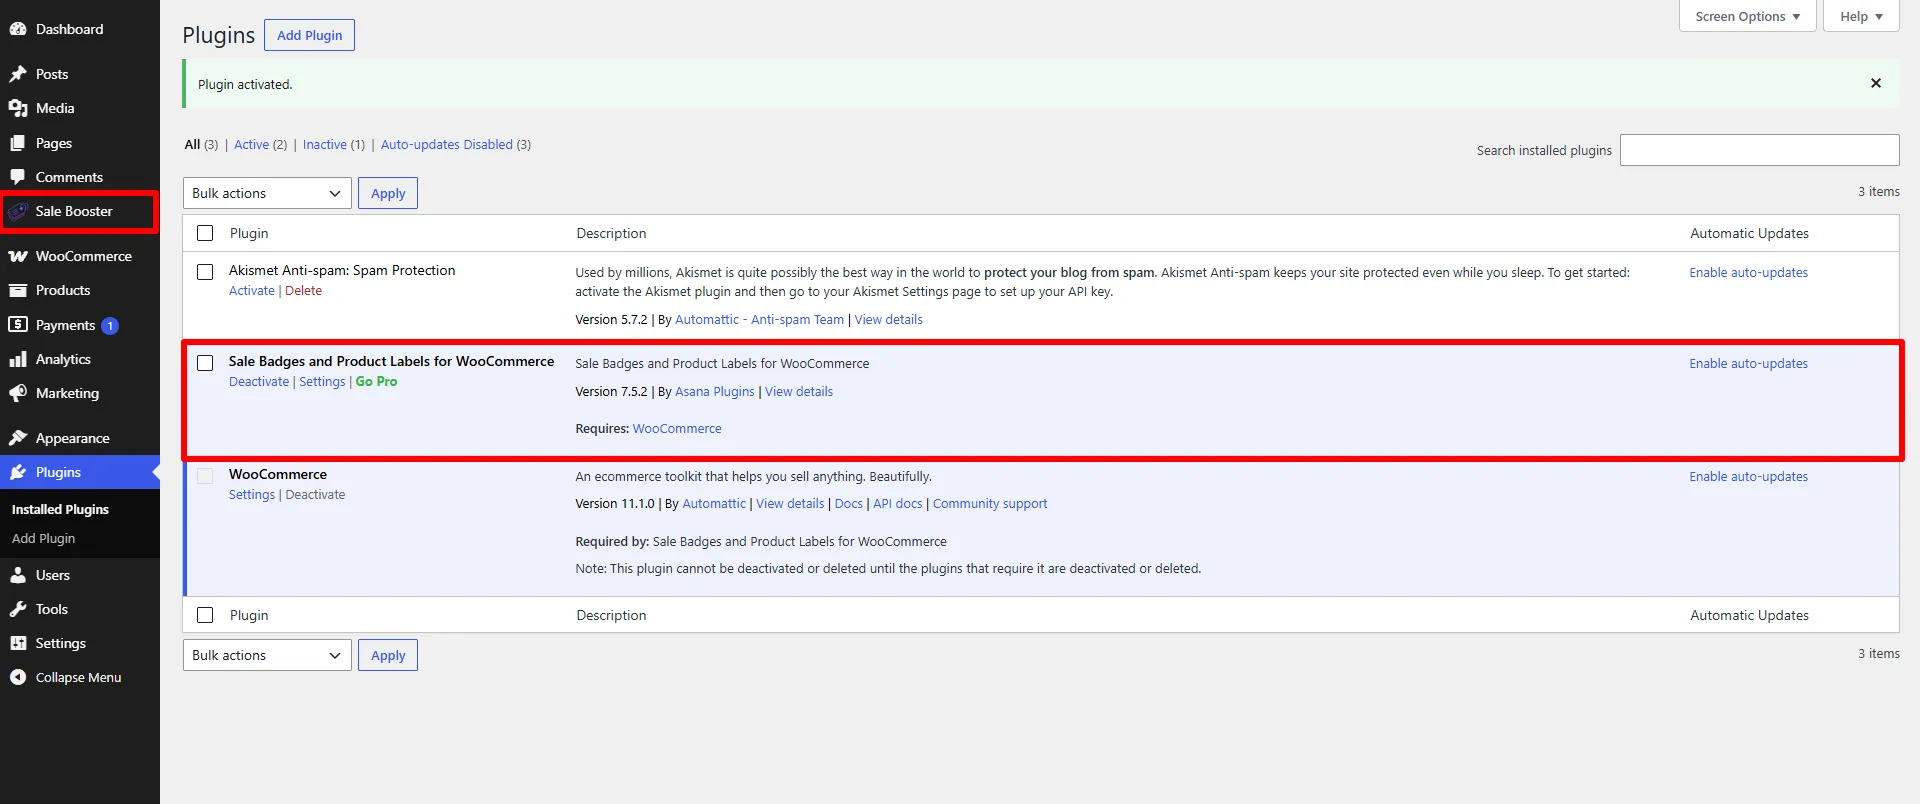This screenshot has width=1920, height=804.
Task: Open Installed Plugins submenu item
Action: (x=60, y=509)
